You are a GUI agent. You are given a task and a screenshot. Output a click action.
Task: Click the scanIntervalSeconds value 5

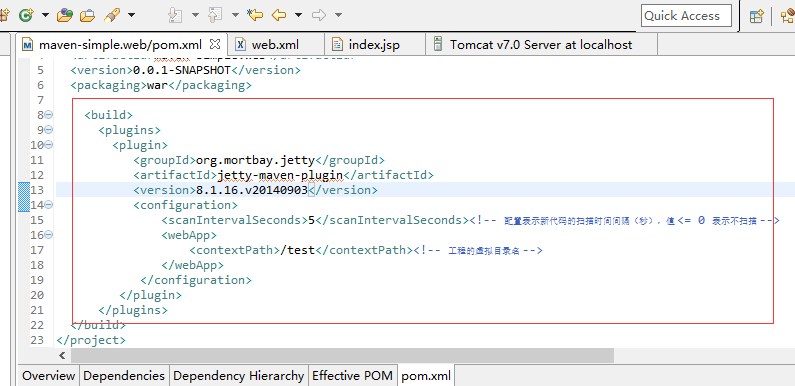pyautogui.click(x=312, y=220)
